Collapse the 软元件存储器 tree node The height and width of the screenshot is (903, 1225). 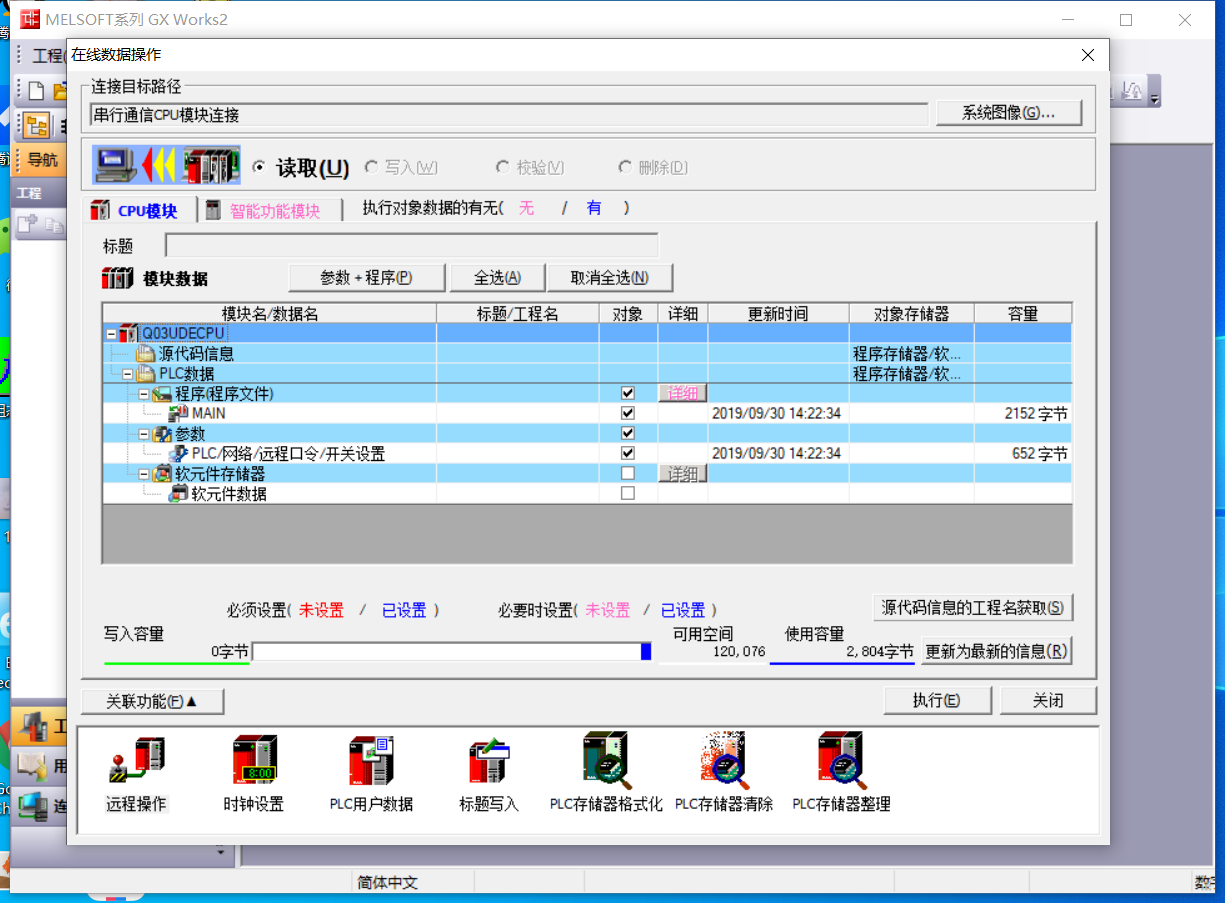pos(143,473)
